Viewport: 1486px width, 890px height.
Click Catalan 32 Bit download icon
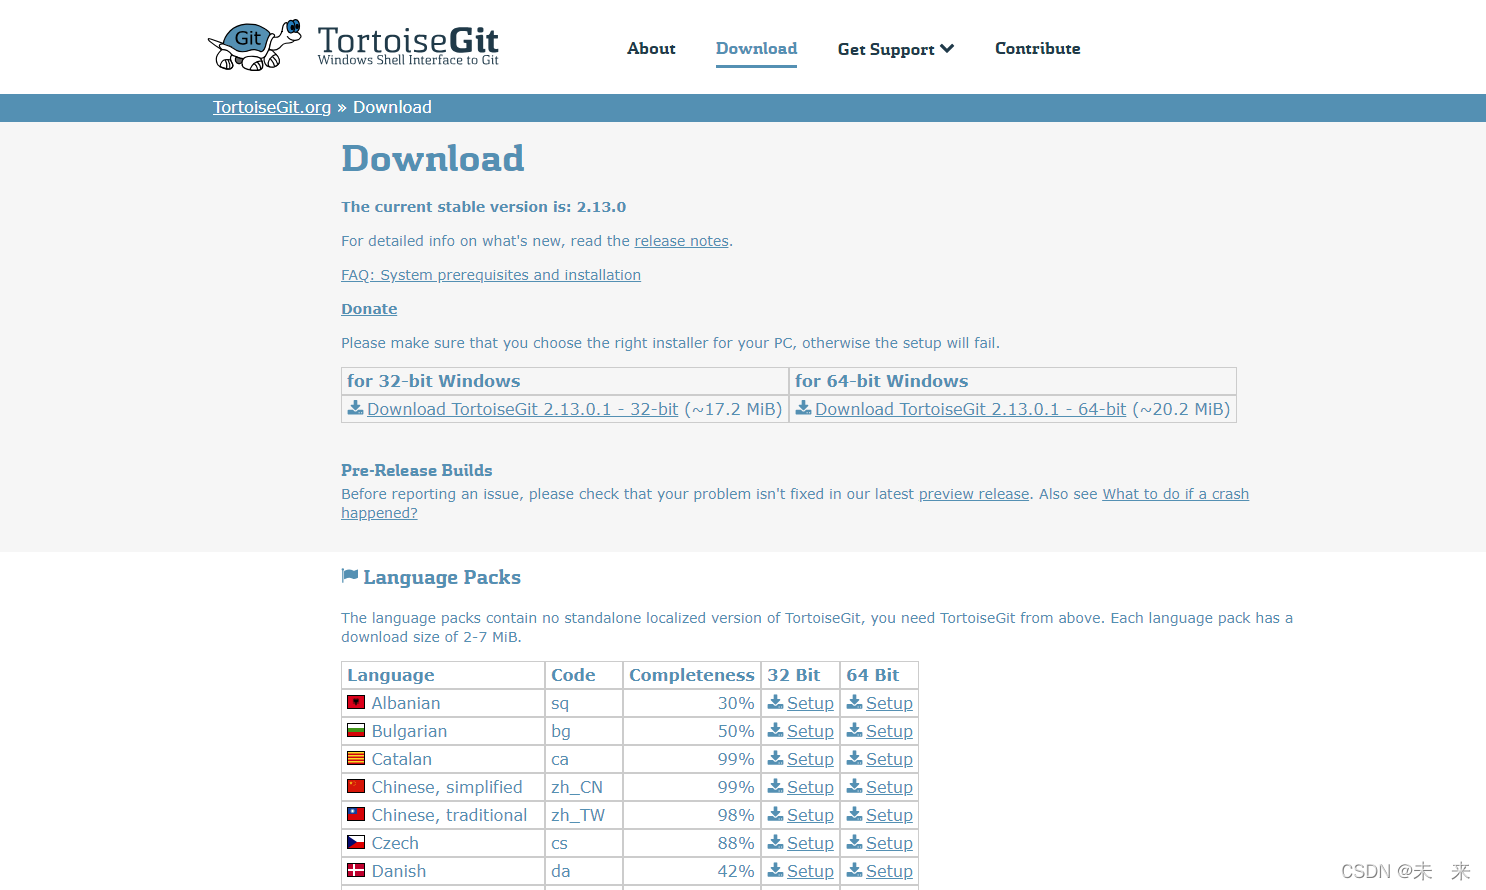coord(775,758)
